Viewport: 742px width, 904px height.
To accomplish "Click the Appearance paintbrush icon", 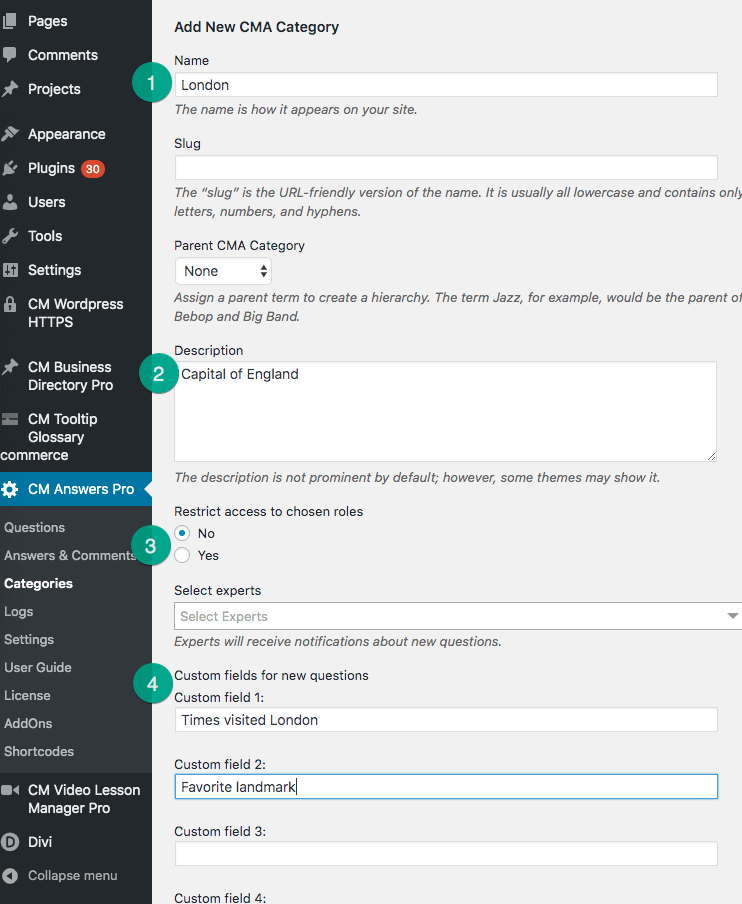I will click(10, 134).
